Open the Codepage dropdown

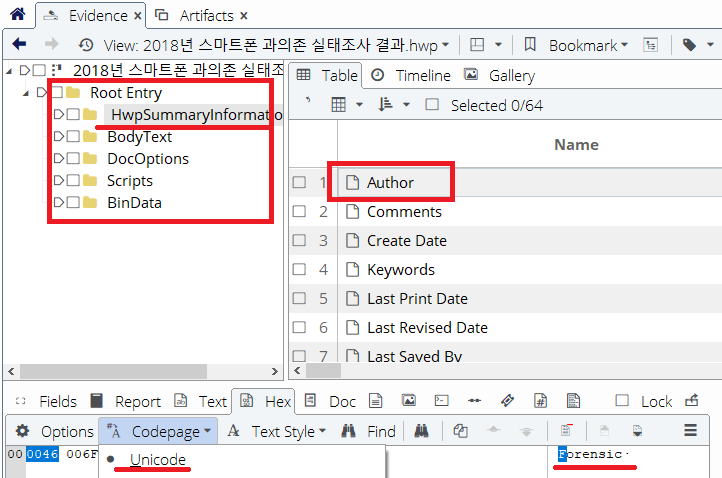tap(160, 431)
